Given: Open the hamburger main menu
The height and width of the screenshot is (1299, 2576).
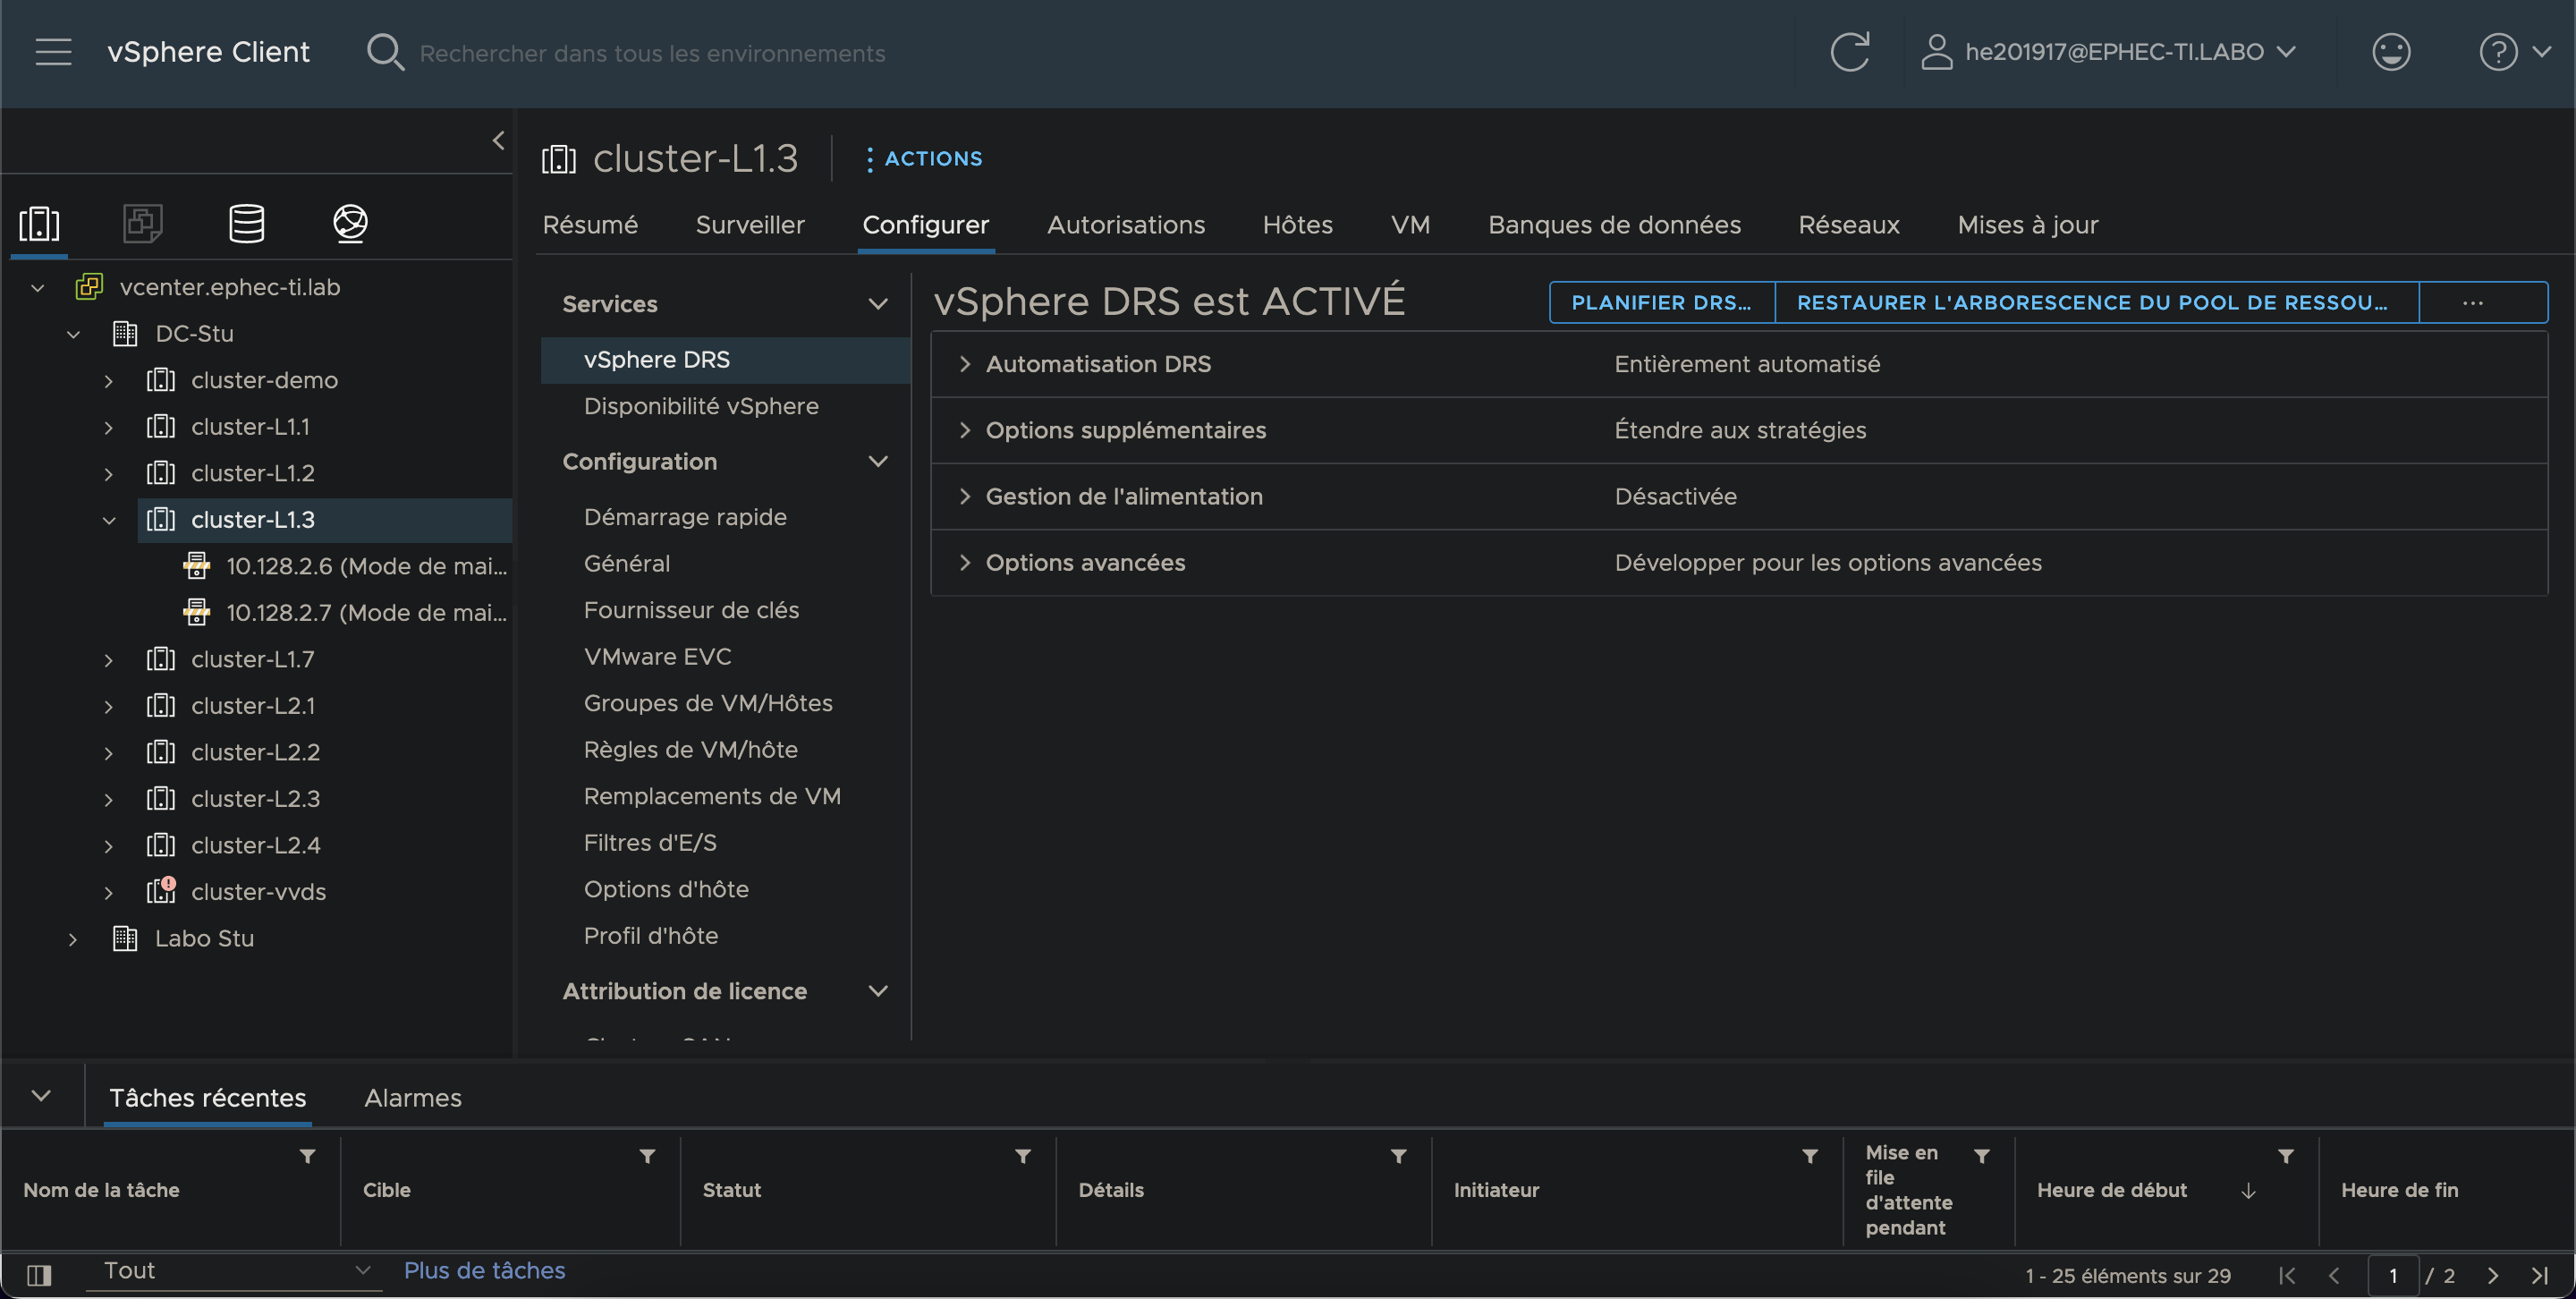Looking at the screenshot, I should [54, 52].
